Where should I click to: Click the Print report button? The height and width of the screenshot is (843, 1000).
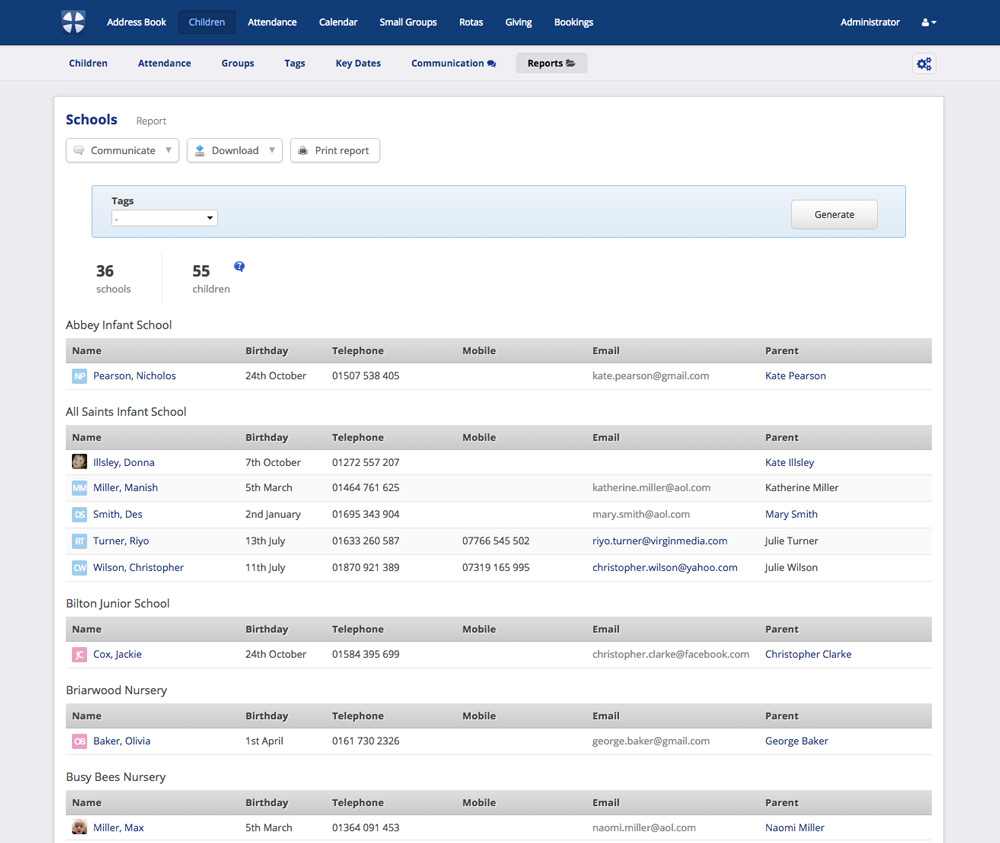pyautogui.click(x=335, y=150)
